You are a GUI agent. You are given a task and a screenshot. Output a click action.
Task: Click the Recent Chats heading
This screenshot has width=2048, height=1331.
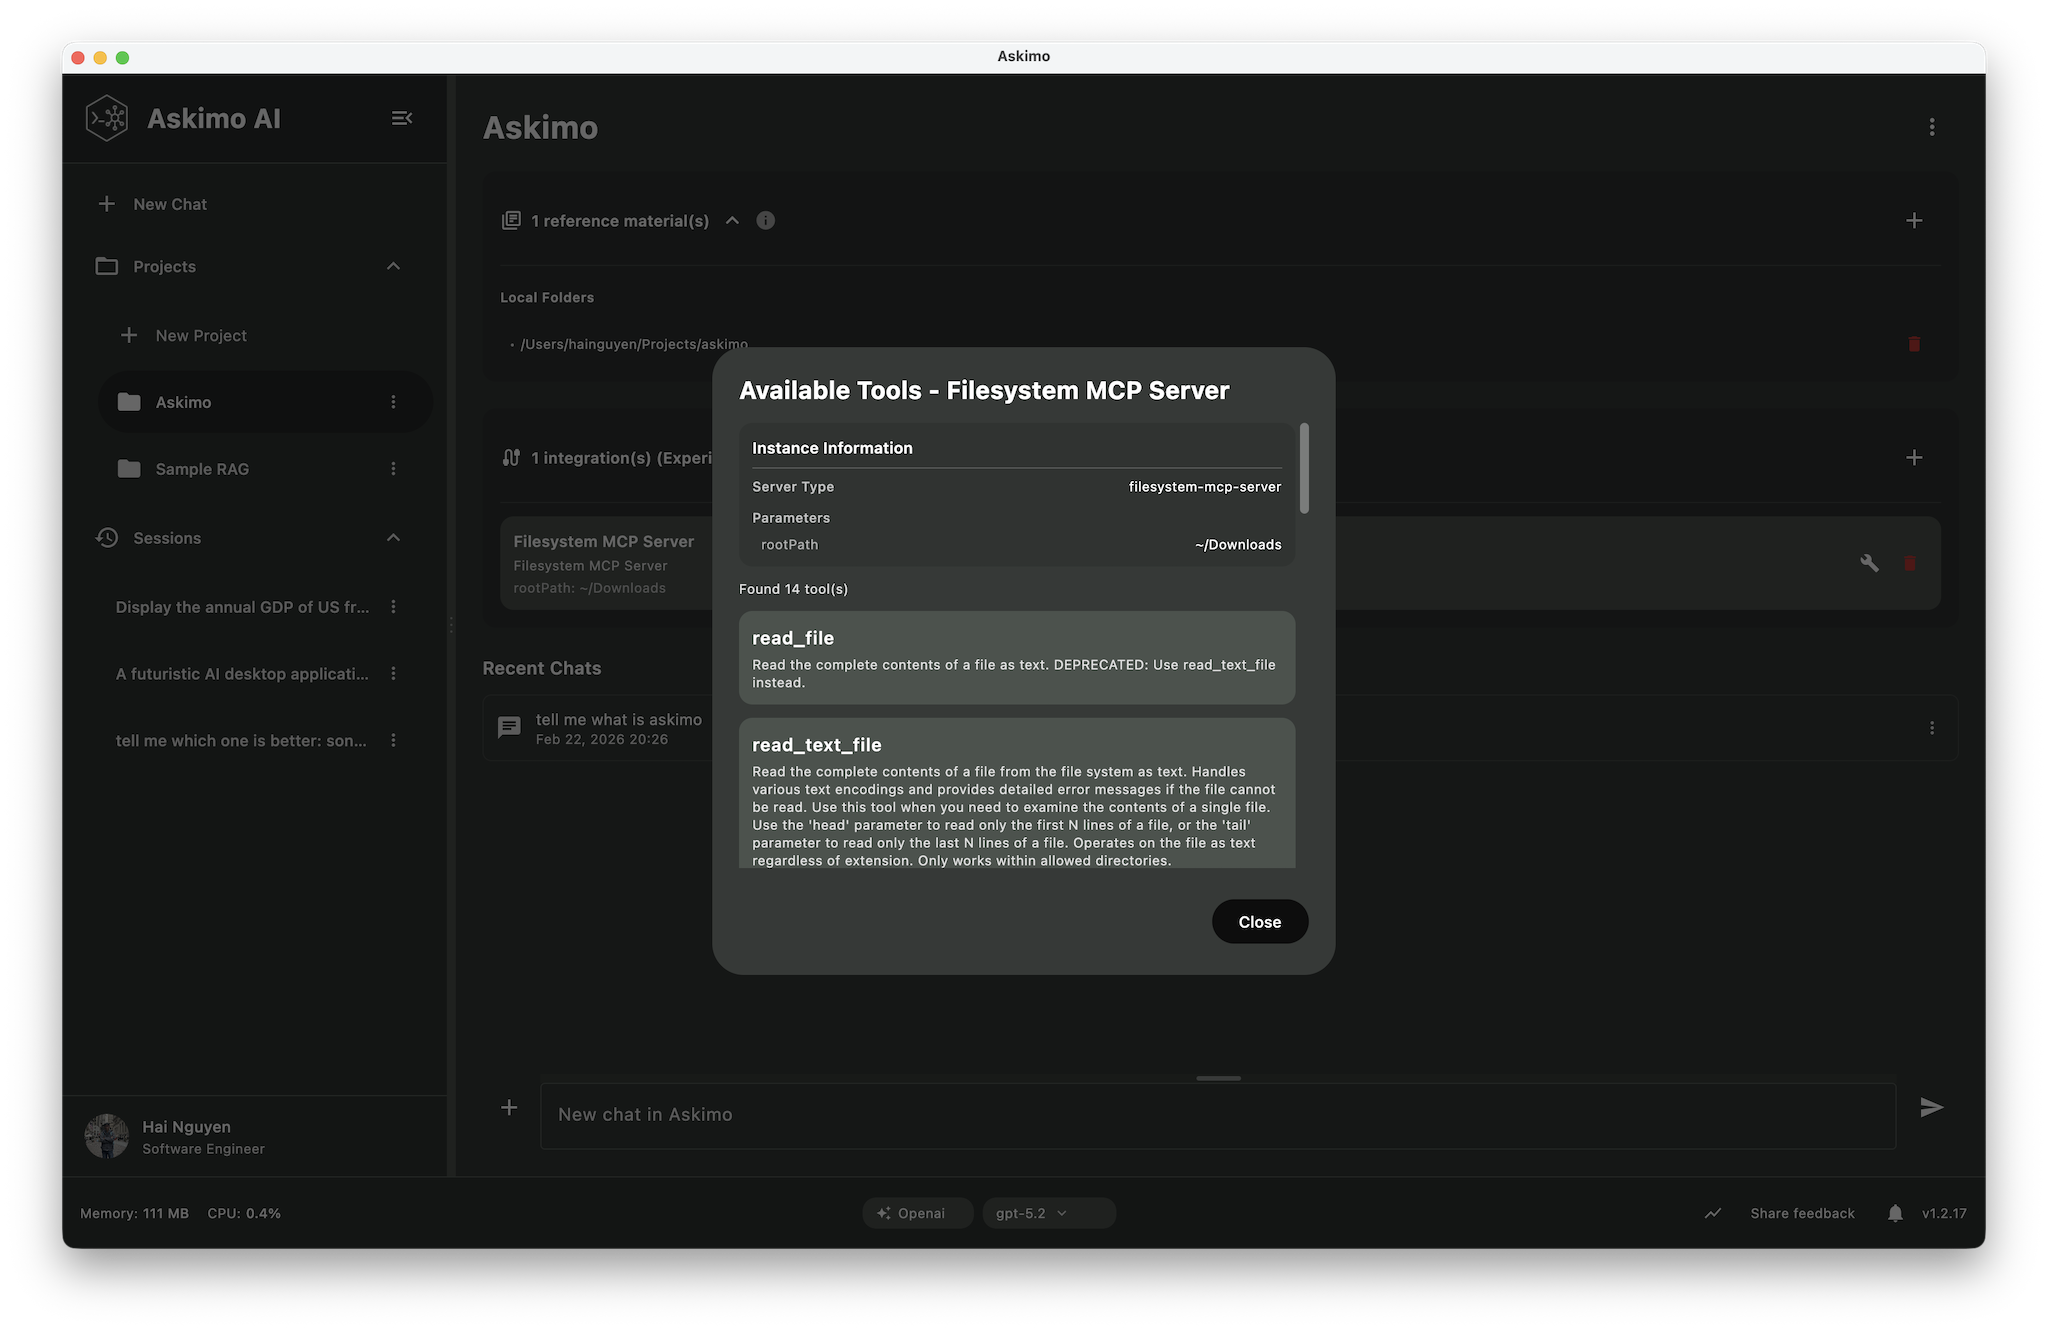pyautogui.click(x=542, y=668)
